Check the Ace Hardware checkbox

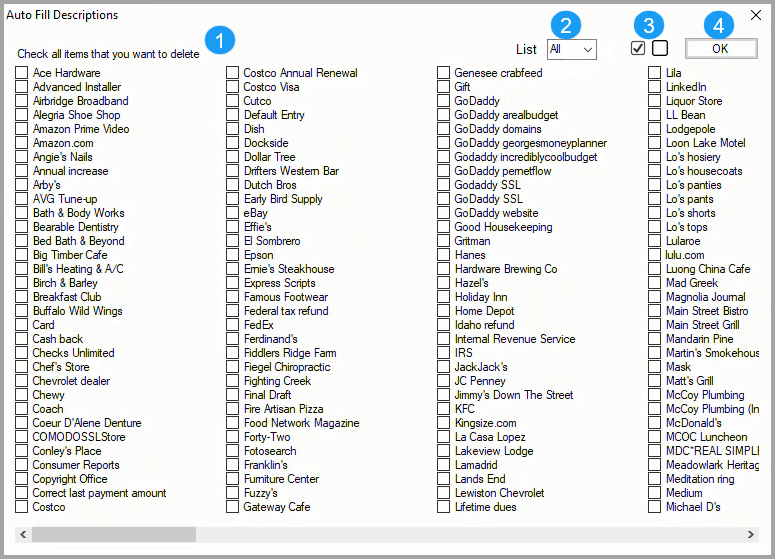coord(21,73)
